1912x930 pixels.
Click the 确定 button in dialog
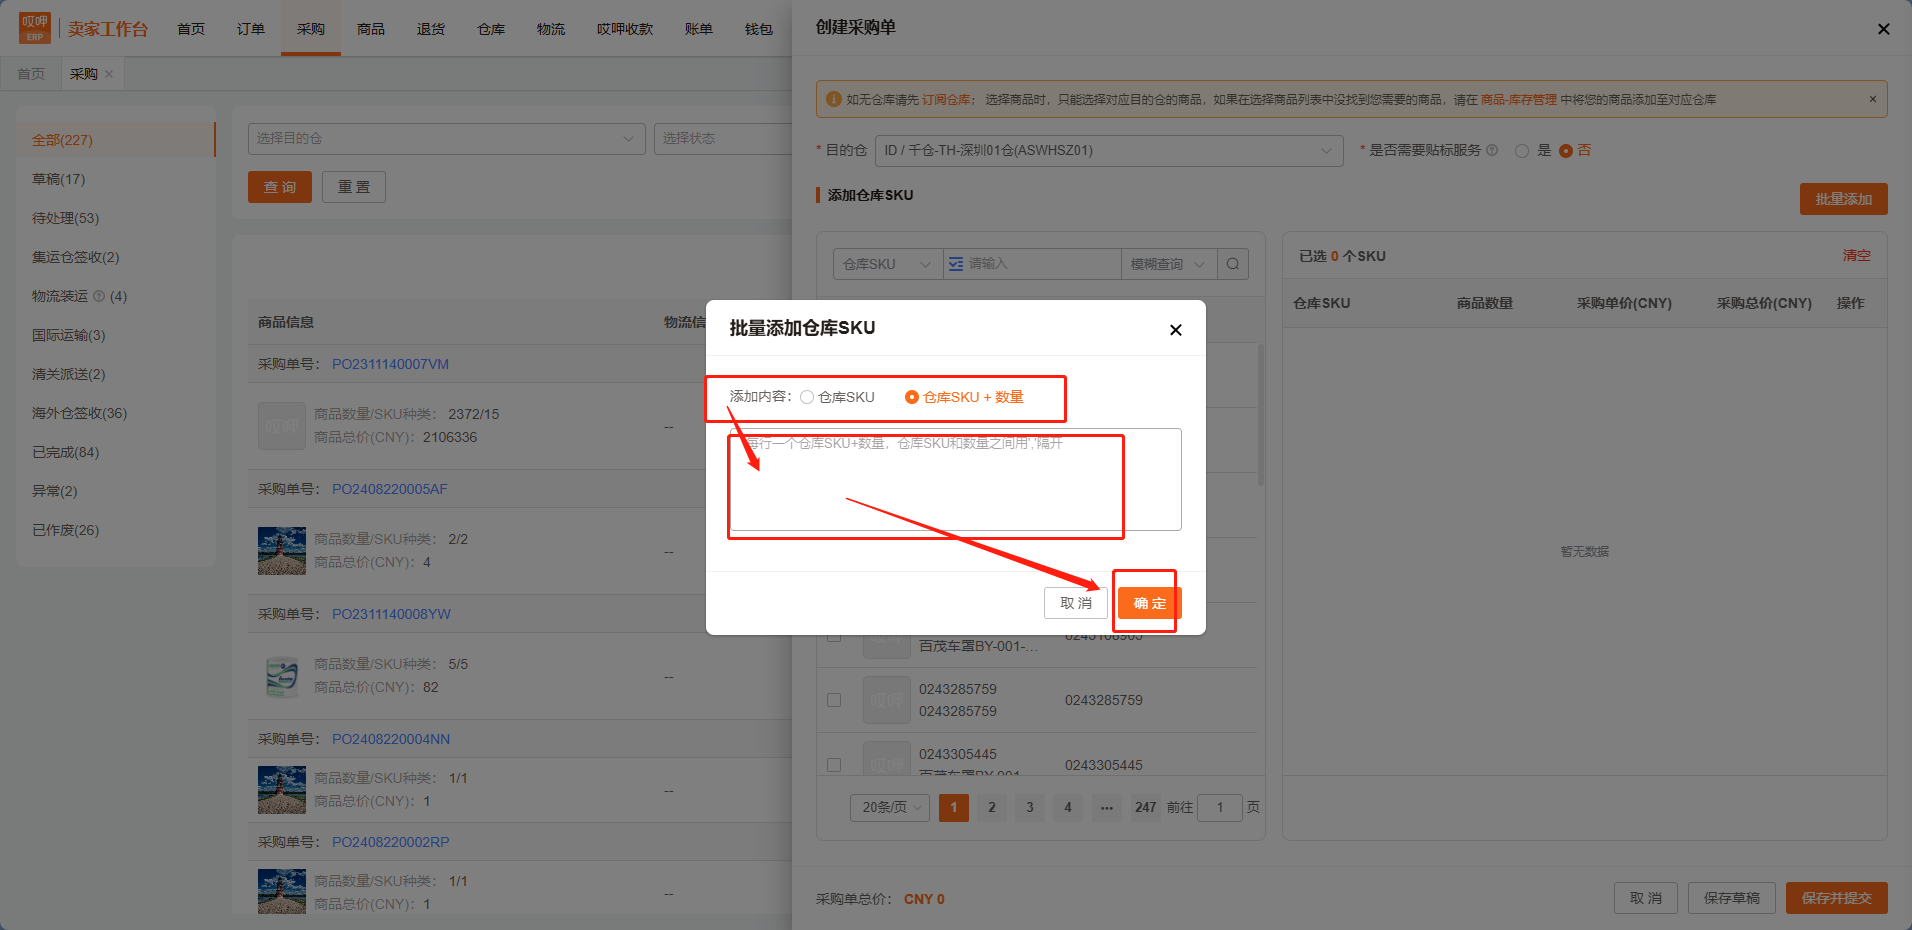click(x=1150, y=603)
